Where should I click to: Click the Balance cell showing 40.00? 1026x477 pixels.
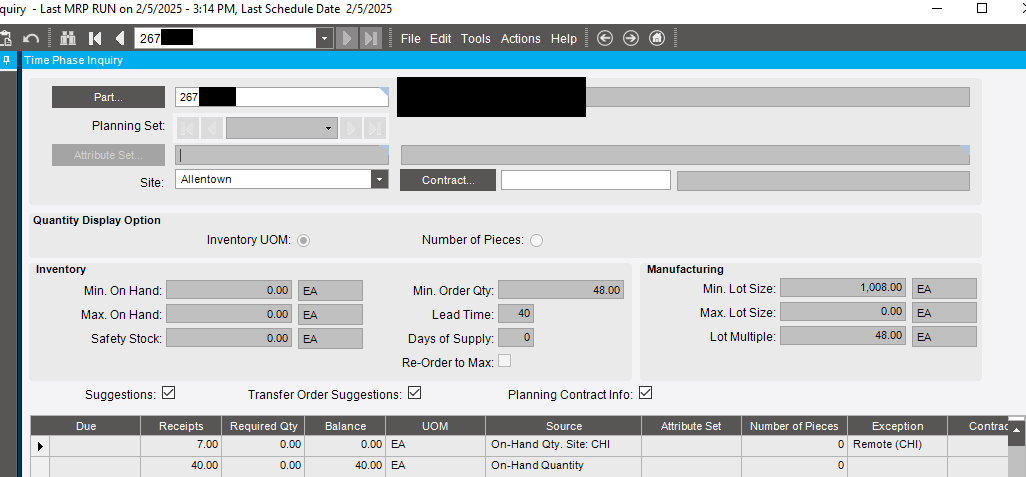[345, 465]
